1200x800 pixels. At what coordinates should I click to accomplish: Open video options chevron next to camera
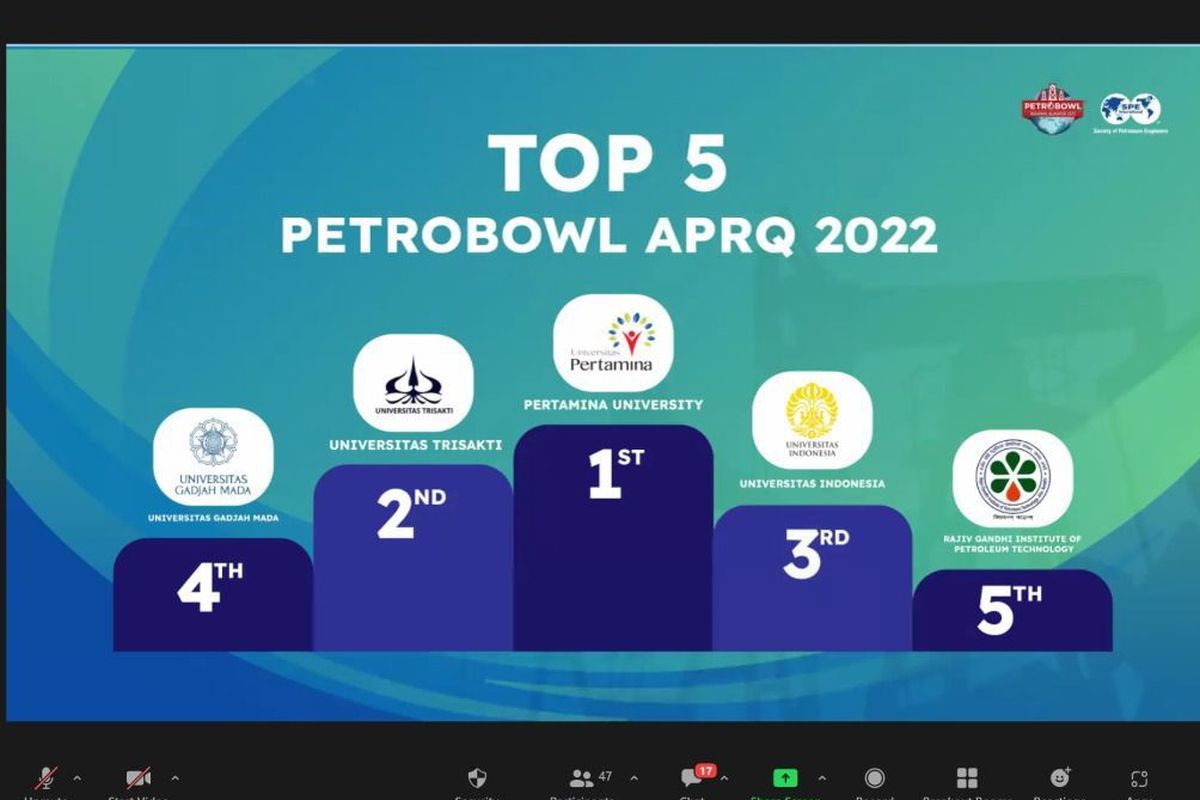pos(175,777)
